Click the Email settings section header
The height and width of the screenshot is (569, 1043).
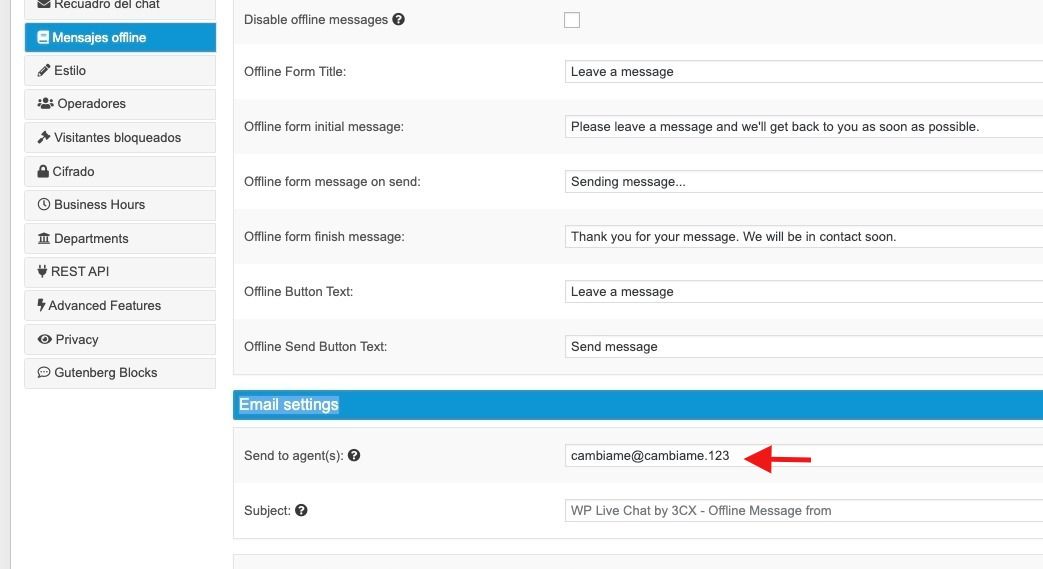(638, 405)
